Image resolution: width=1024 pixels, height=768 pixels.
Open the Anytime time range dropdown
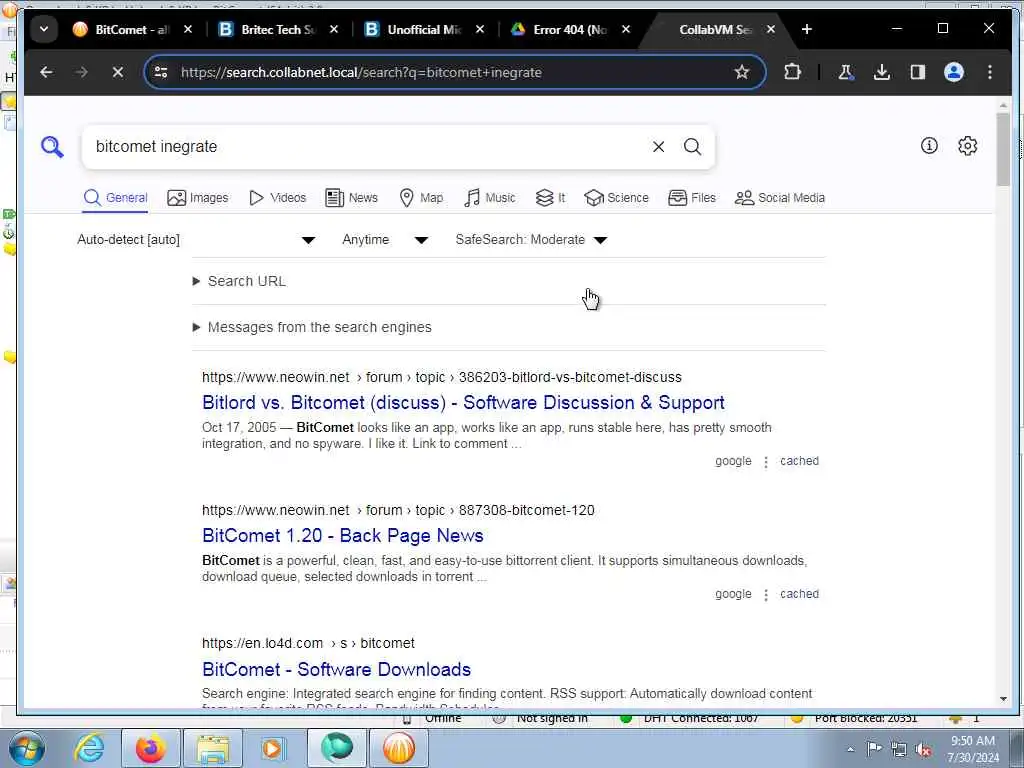[x=385, y=240]
